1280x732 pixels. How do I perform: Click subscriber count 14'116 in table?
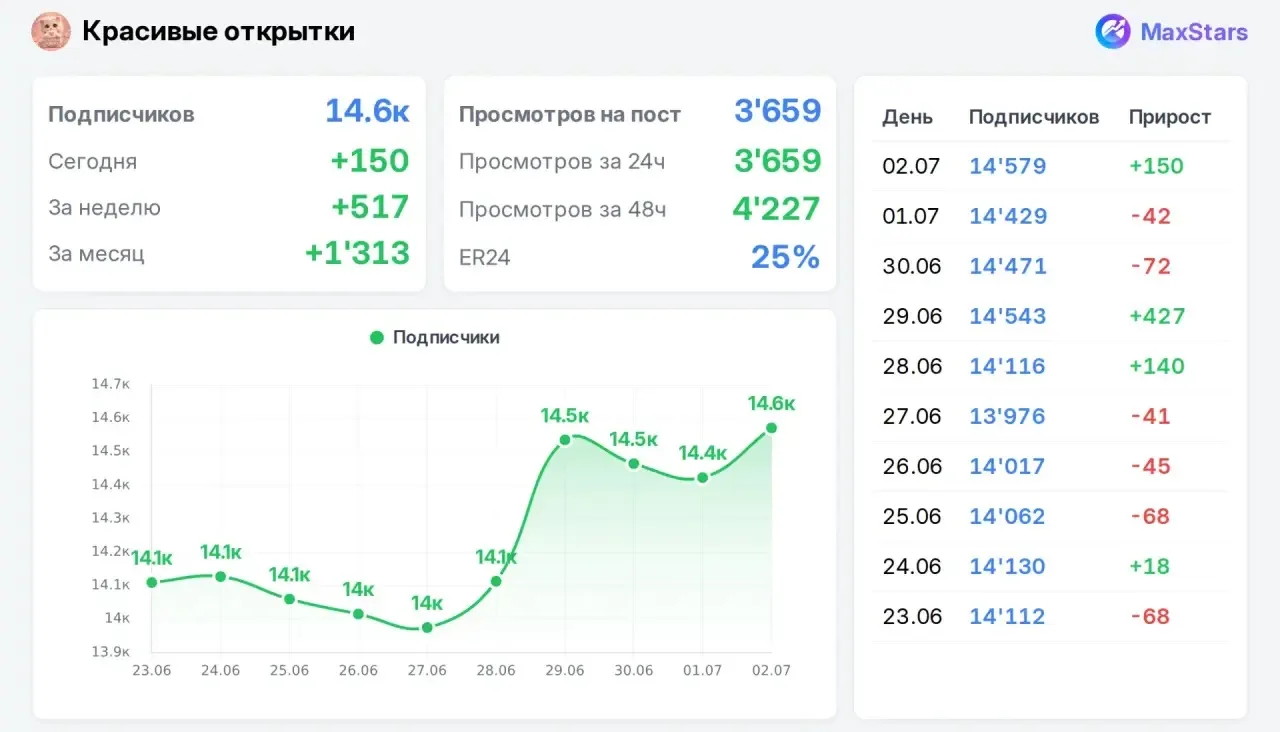[x=1007, y=366]
